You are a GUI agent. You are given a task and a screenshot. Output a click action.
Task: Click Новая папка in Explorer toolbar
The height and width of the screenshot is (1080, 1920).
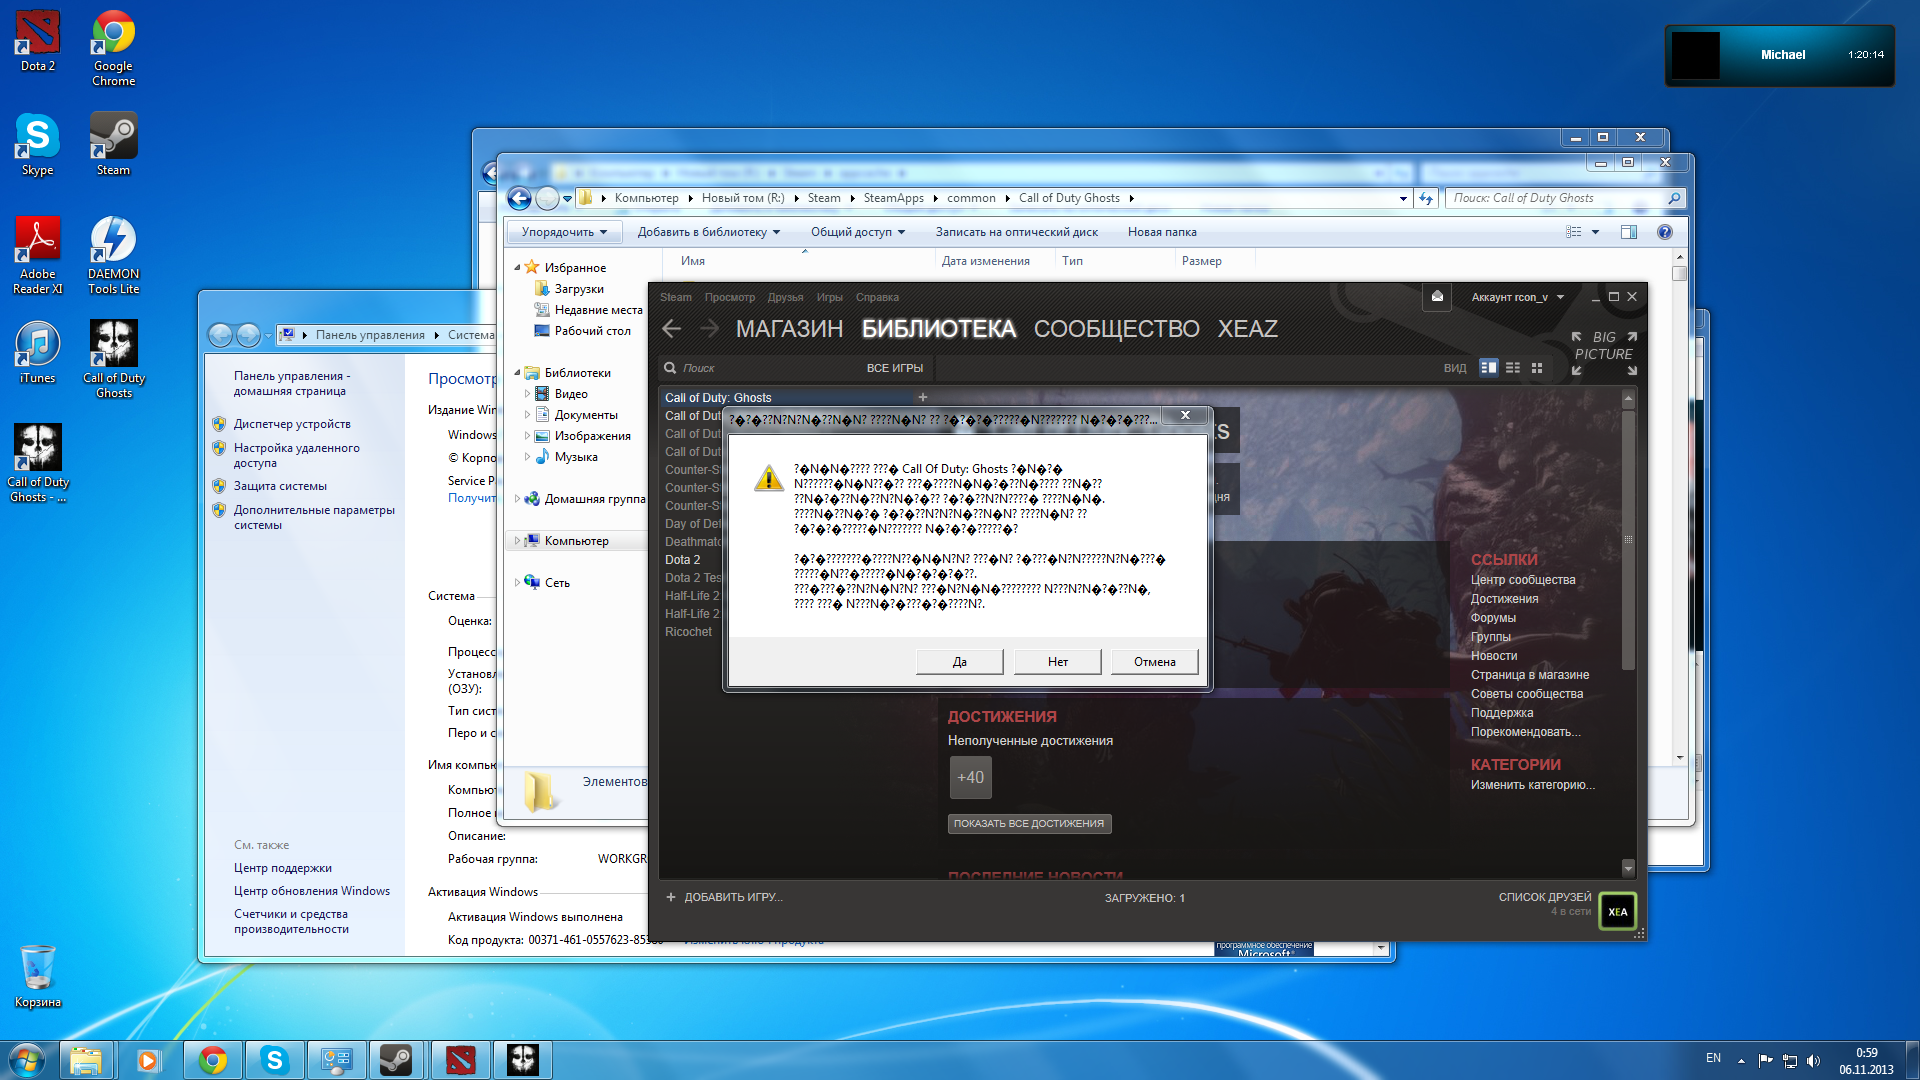pos(1162,232)
